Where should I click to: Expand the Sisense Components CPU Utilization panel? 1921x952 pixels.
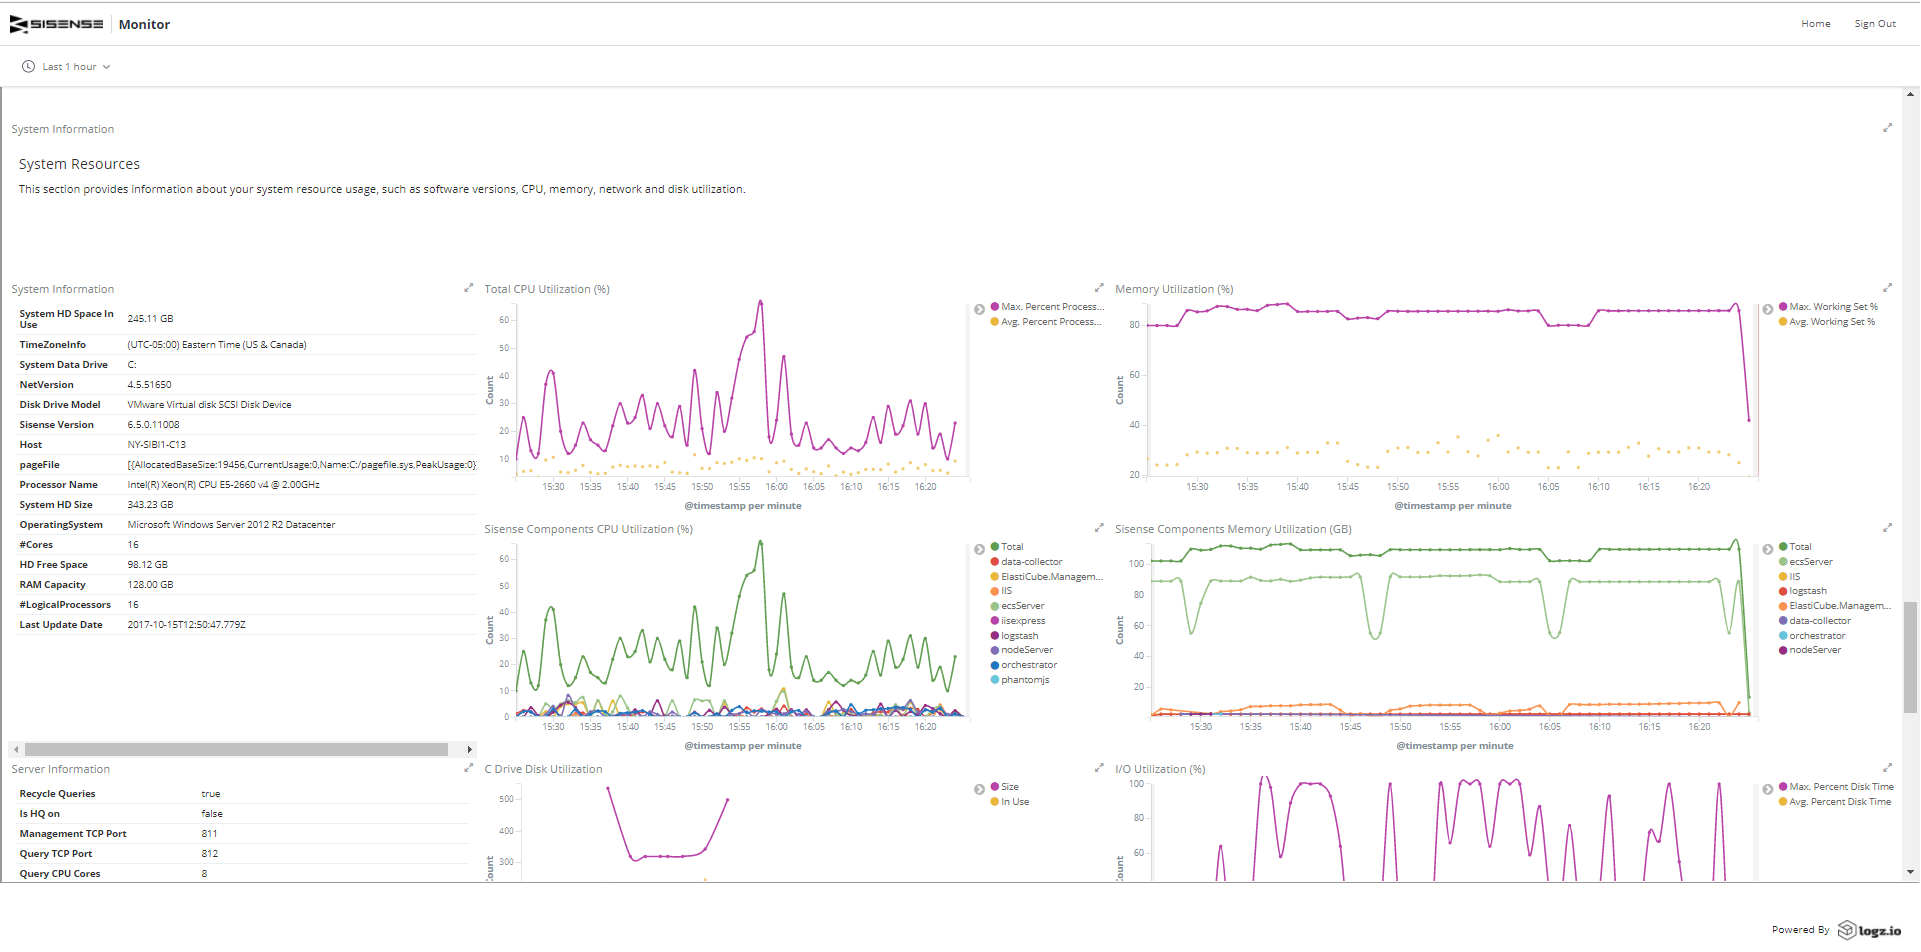coord(1099,527)
